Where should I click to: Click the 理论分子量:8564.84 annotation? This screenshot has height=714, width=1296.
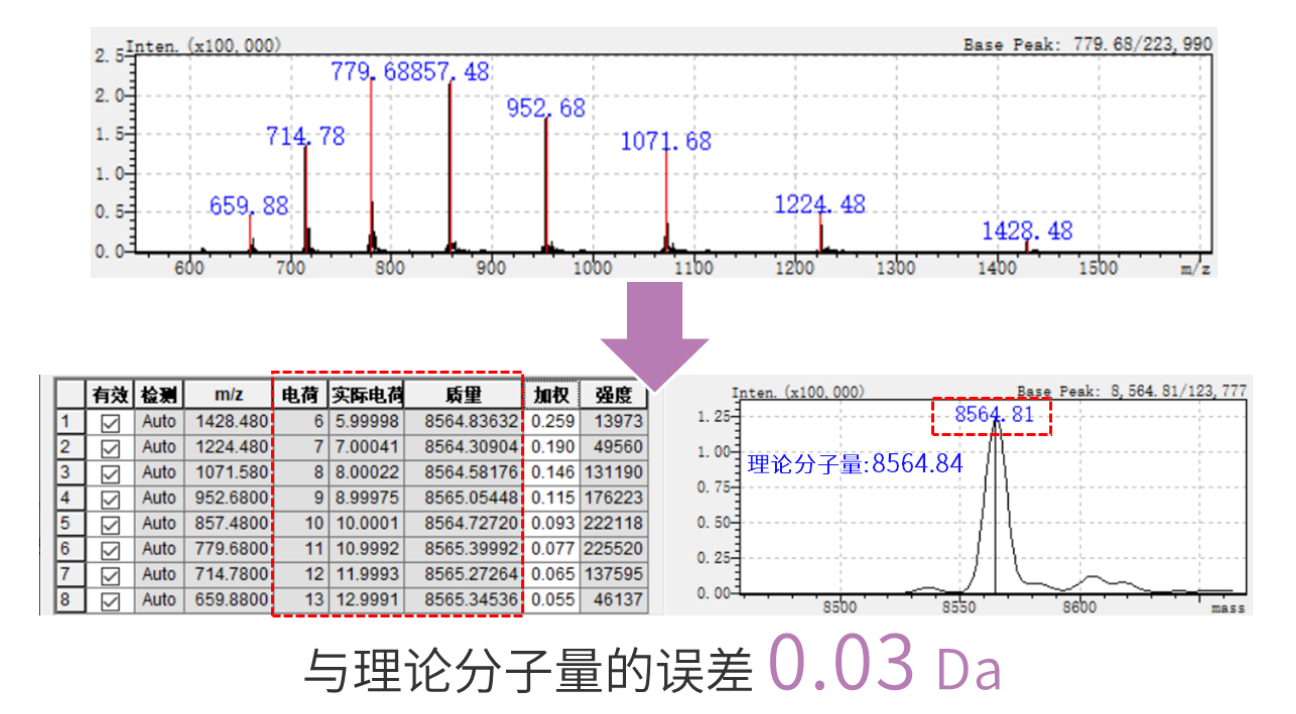click(855, 463)
